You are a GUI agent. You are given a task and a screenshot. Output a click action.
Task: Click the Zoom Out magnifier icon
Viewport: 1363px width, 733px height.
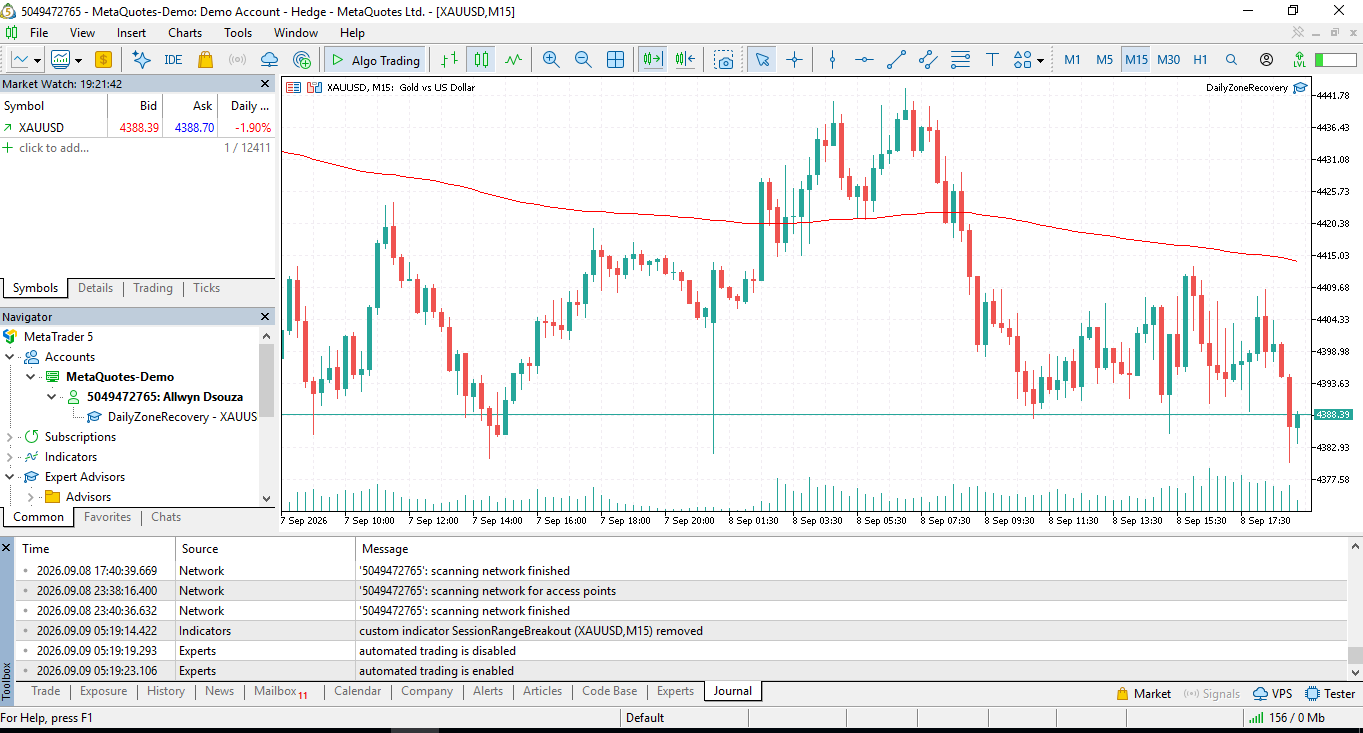pos(583,60)
